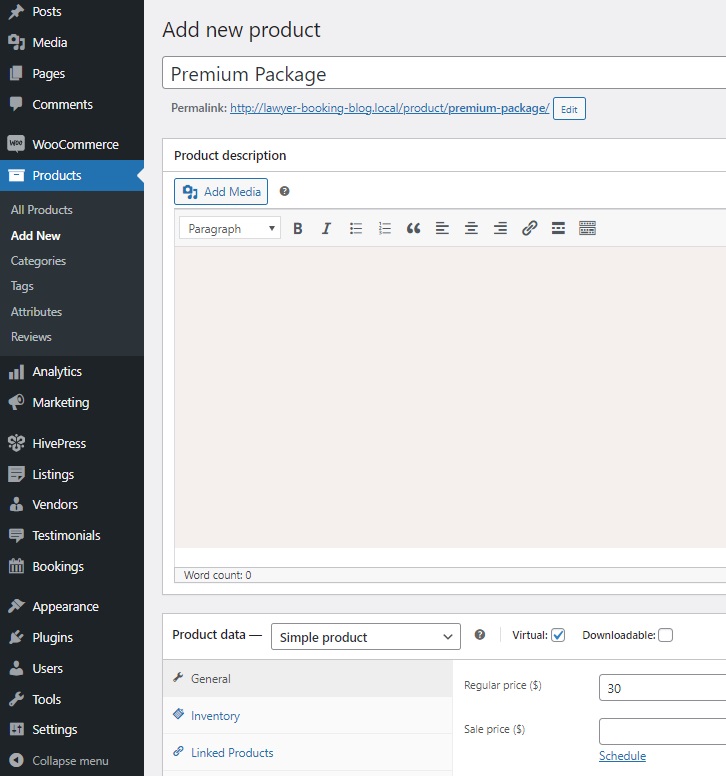Click the Schedule sale link
Image resolution: width=726 pixels, height=776 pixels.
click(622, 756)
